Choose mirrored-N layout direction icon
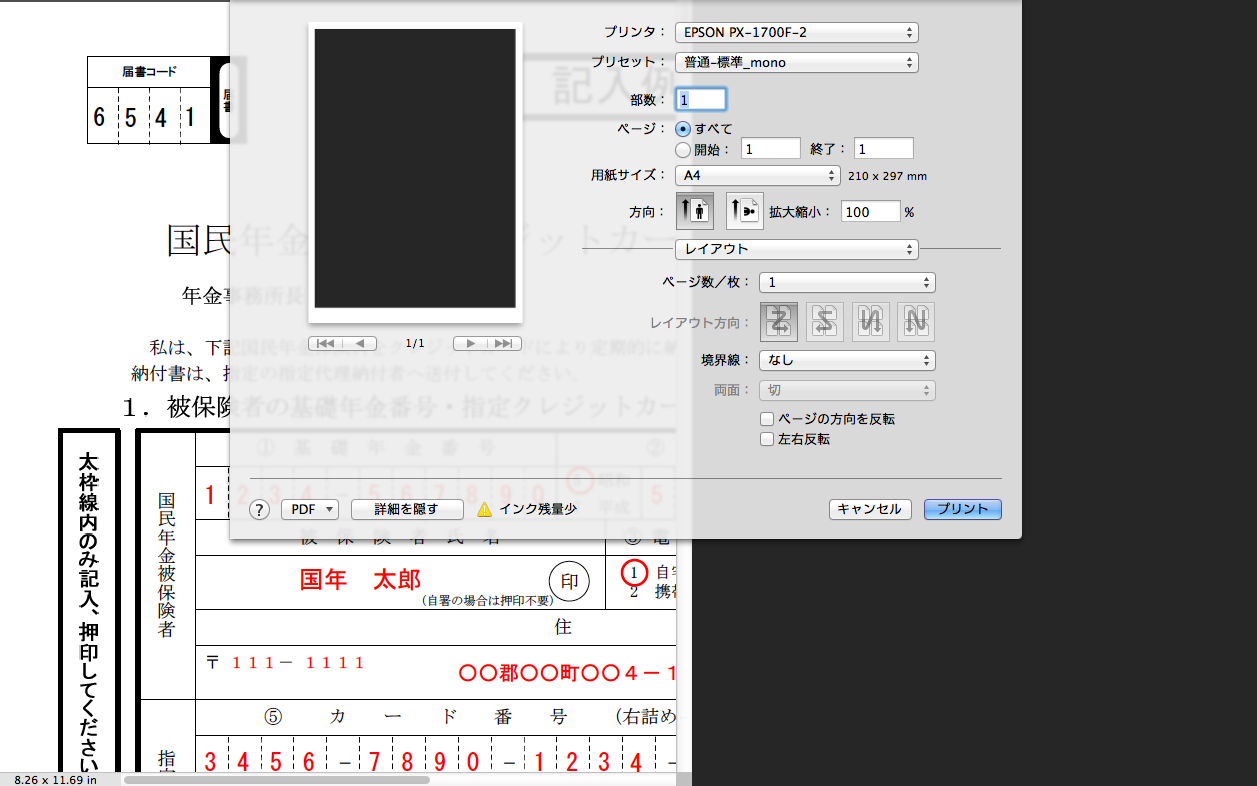Screen dimensions: 1257x786 (871, 322)
